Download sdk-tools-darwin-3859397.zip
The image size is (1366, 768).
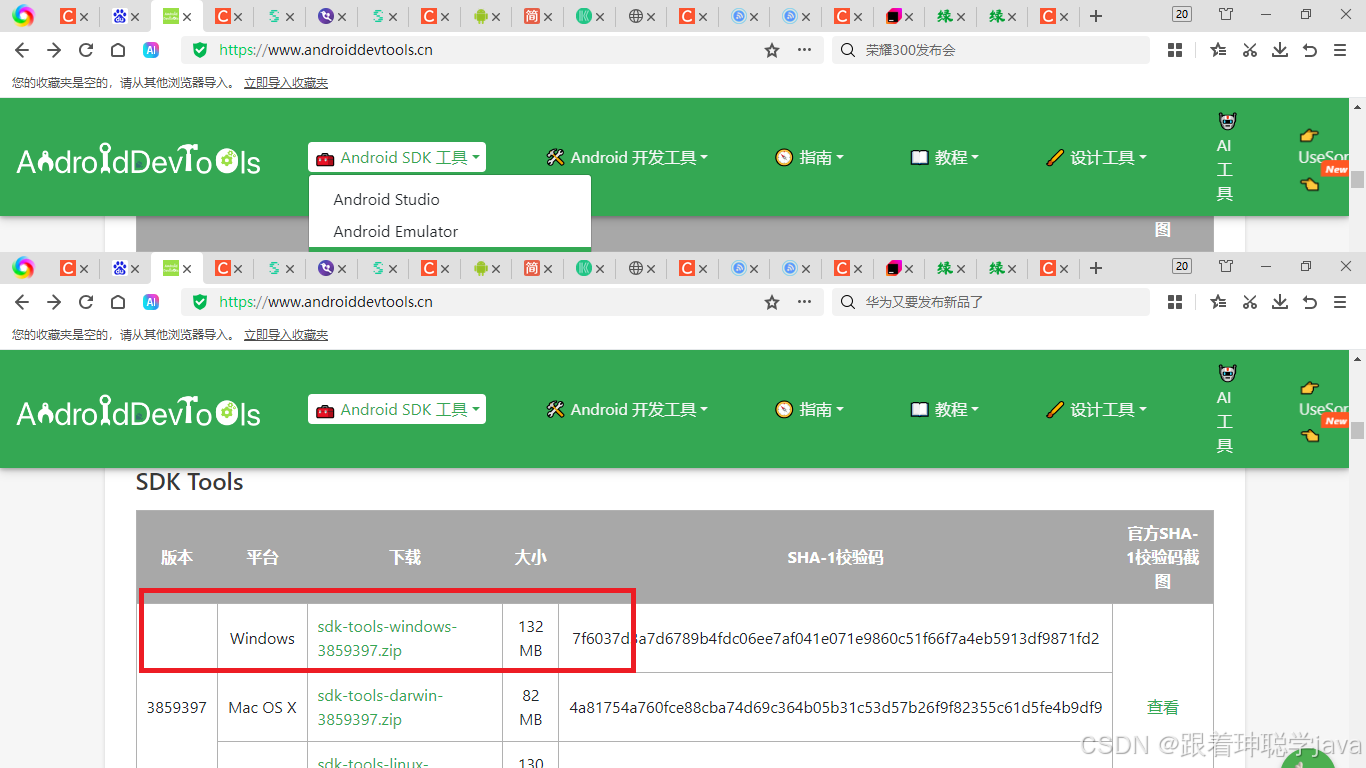pyautogui.click(x=380, y=707)
